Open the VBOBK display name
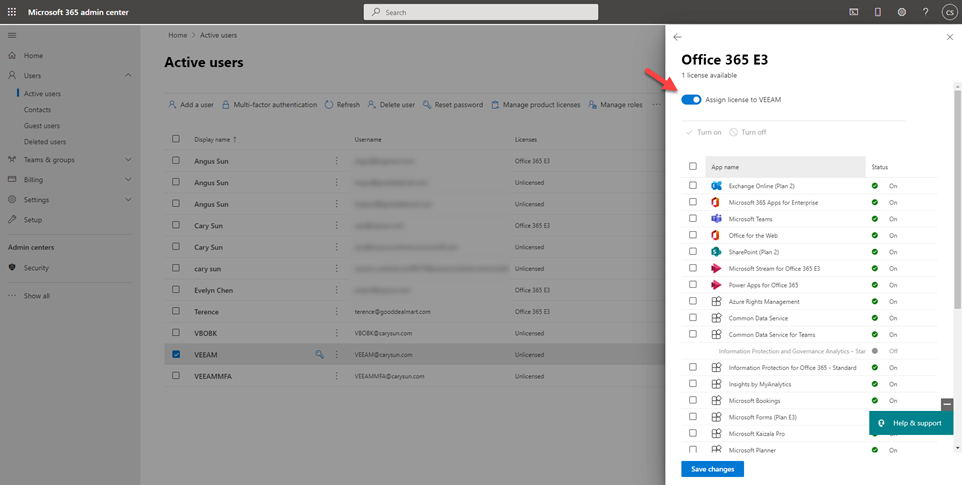This screenshot has height=485, width=962. [206, 333]
